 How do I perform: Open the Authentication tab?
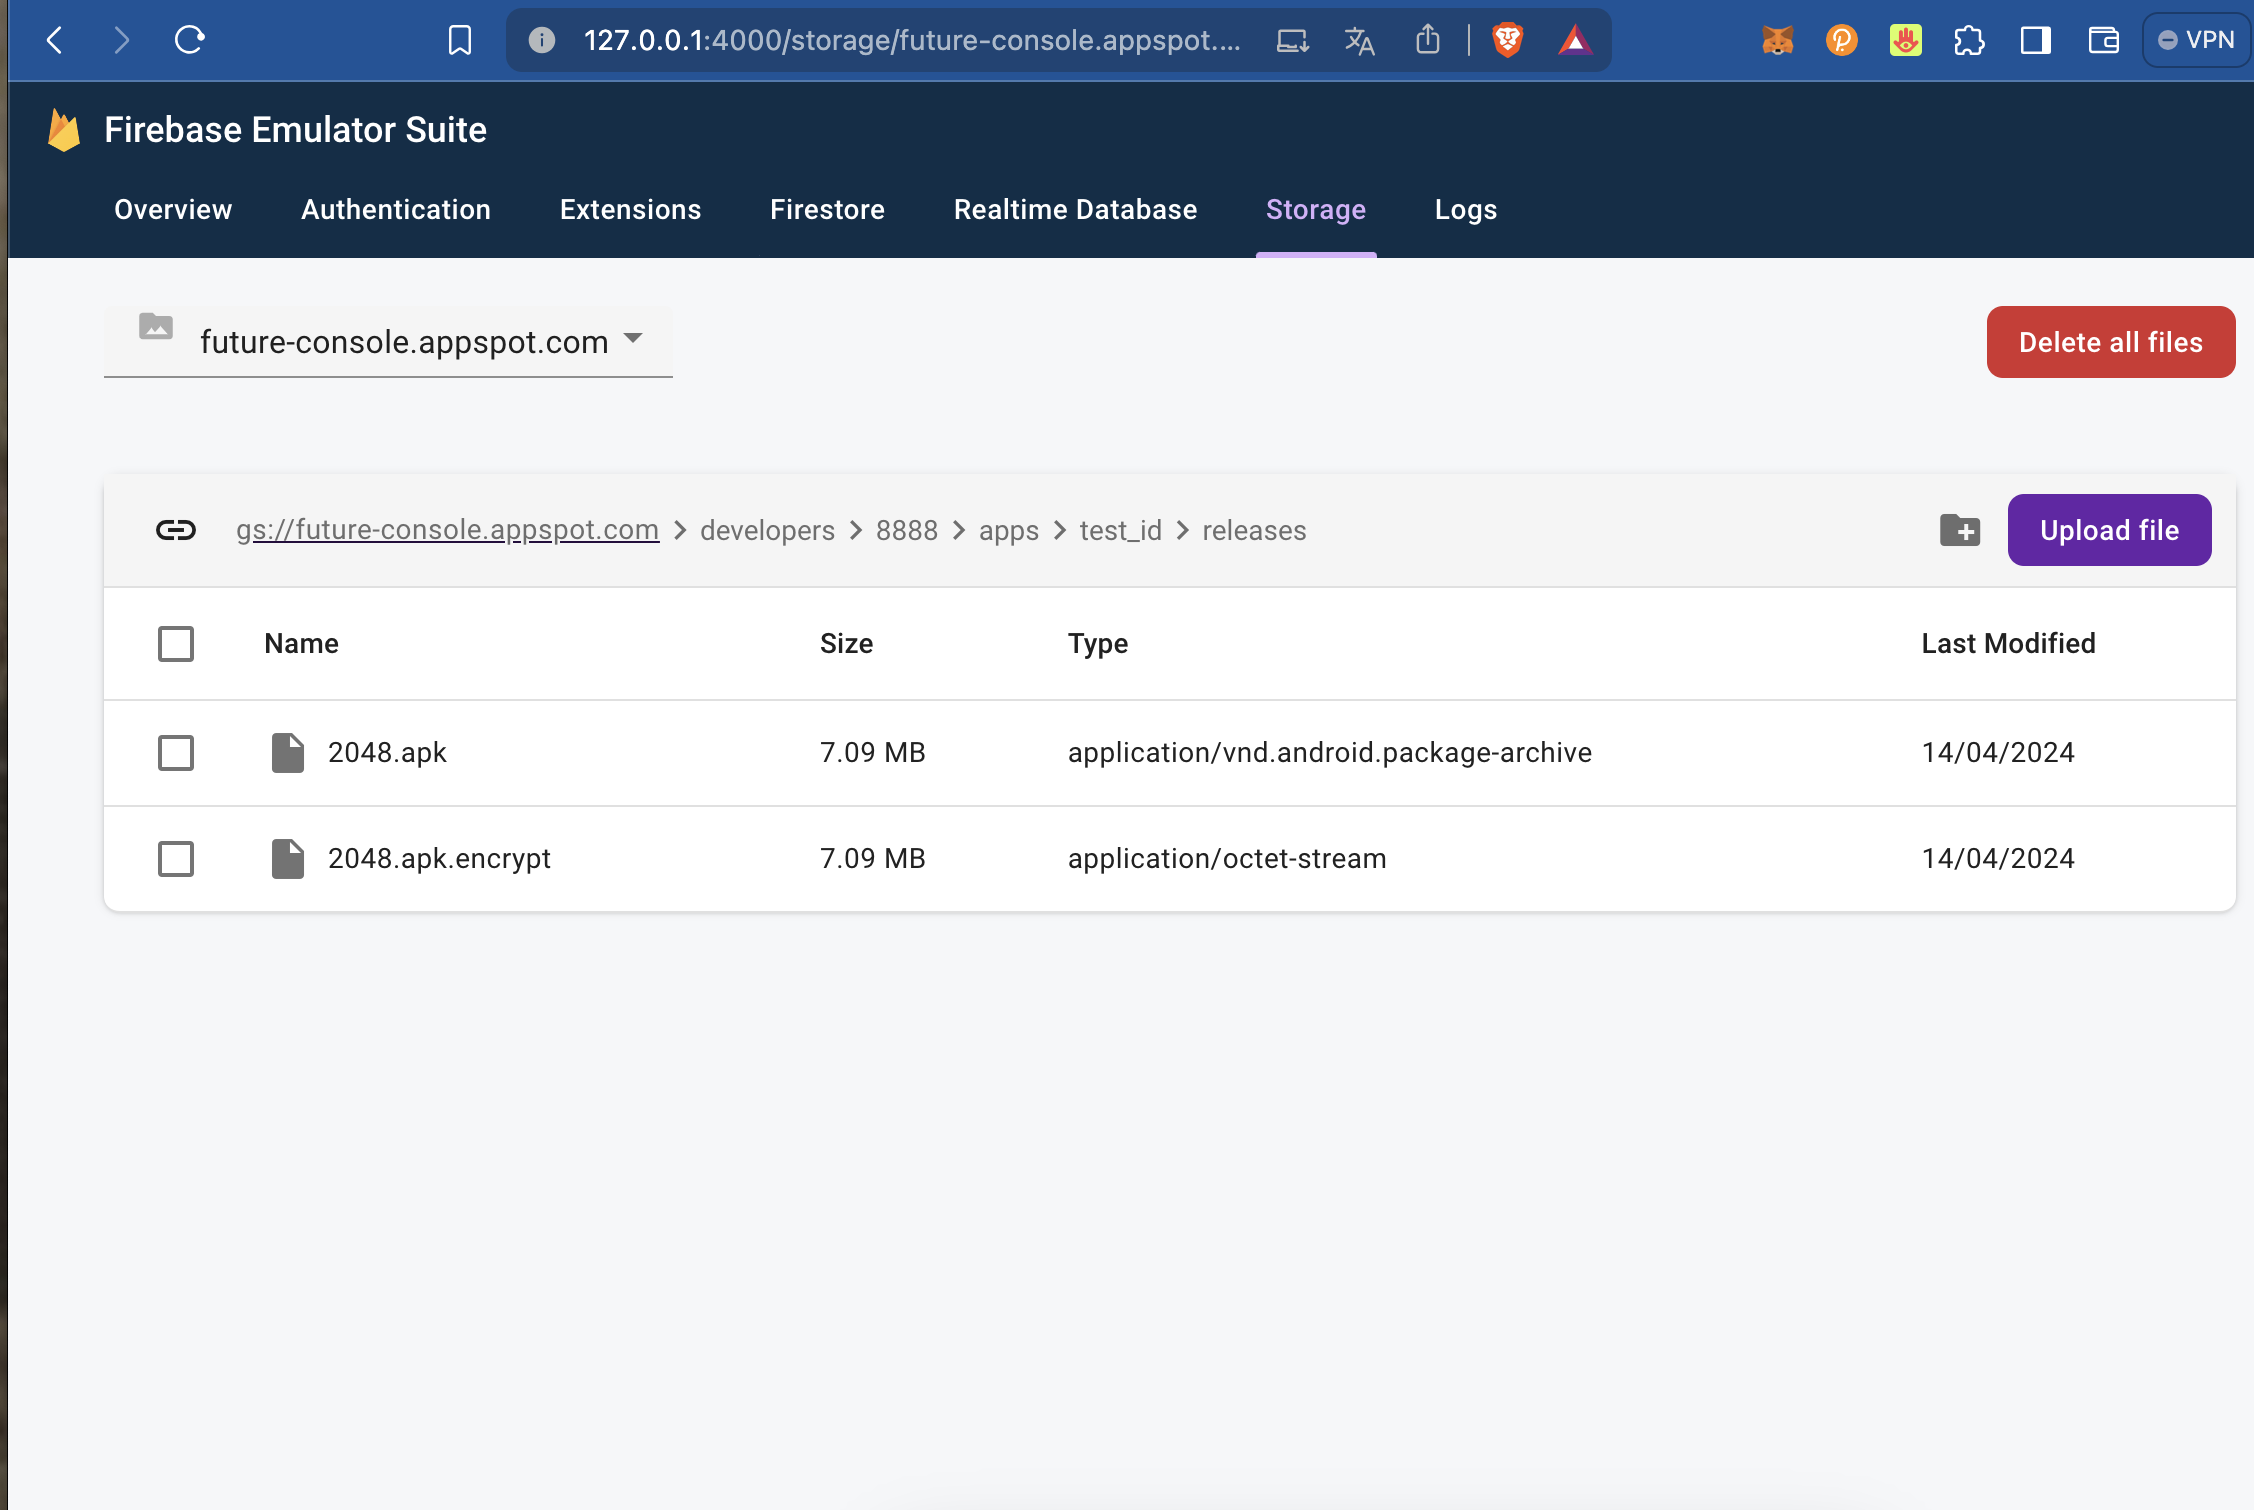coord(396,209)
